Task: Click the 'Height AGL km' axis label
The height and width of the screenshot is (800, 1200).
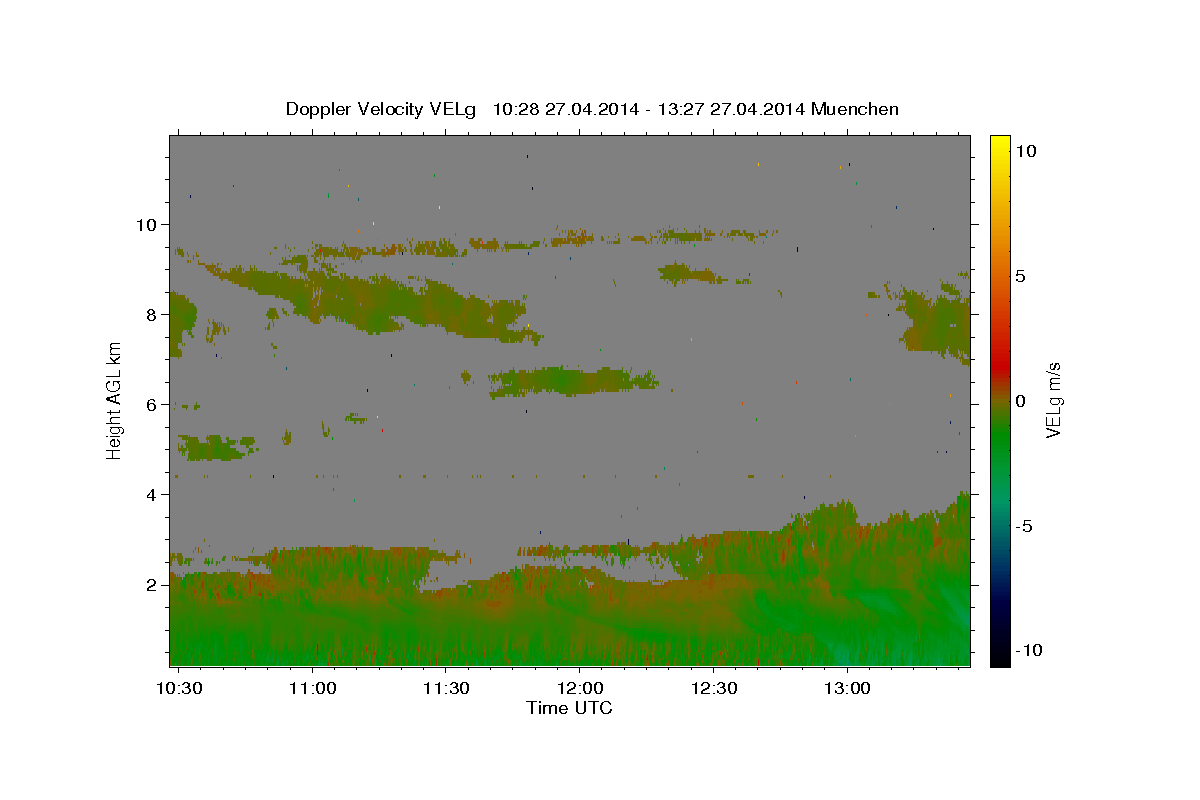Action: pos(115,400)
